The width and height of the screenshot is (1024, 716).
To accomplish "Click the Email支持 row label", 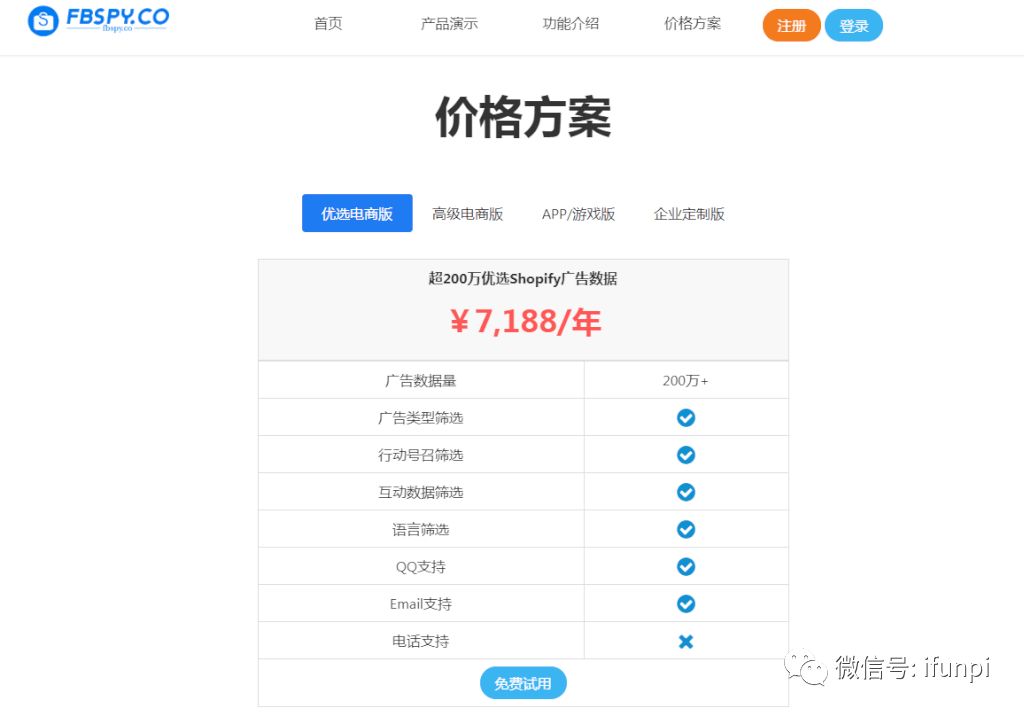I will (421, 604).
